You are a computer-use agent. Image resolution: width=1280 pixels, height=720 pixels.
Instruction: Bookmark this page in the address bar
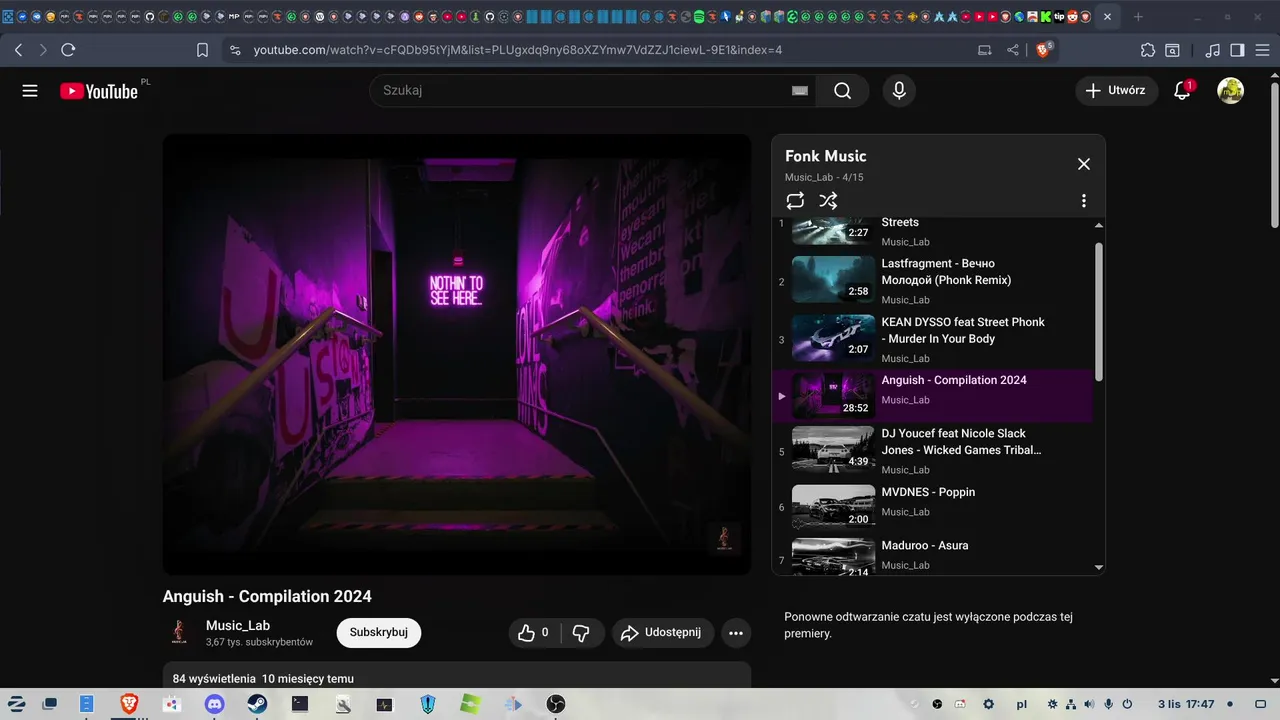202,50
